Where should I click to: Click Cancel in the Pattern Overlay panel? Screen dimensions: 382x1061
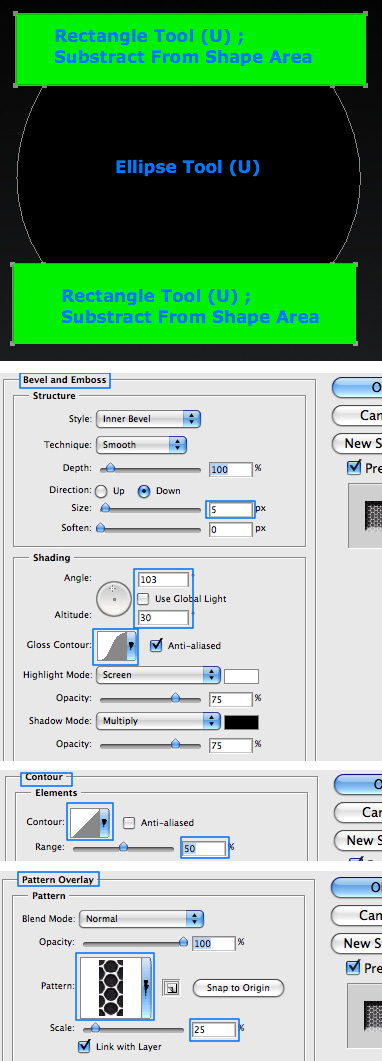357,916
